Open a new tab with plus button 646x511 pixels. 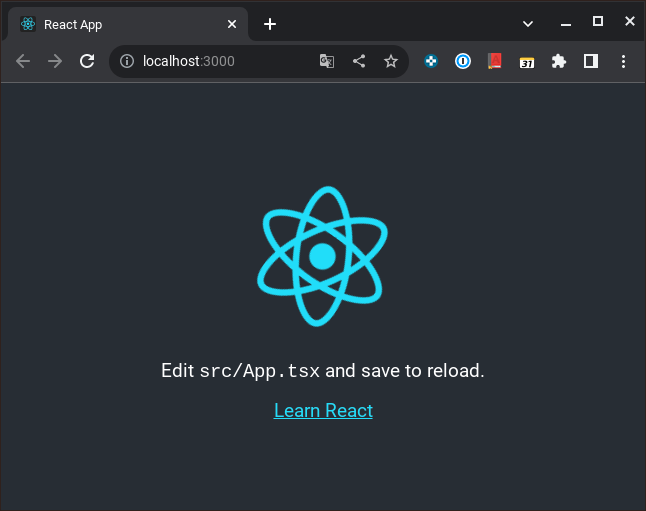270,24
